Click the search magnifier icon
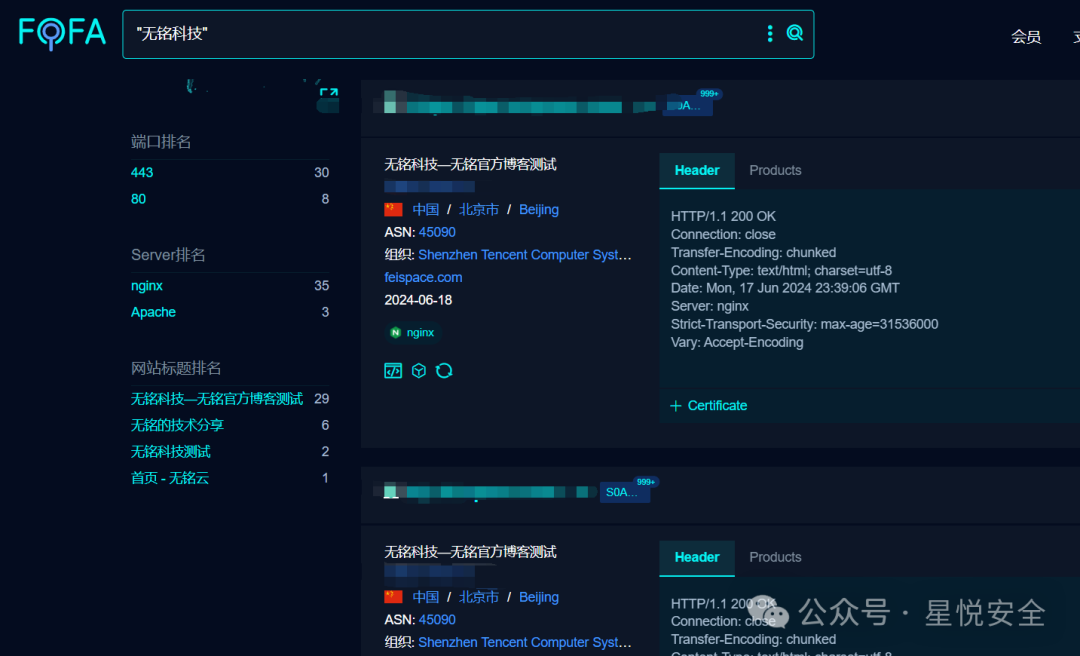1080x656 pixels. [x=794, y=33]
